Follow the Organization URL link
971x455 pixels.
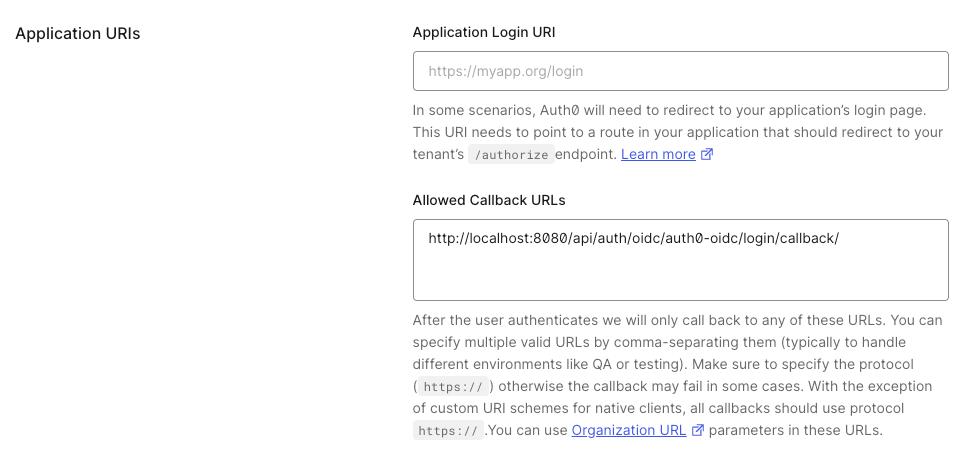(x=629, y=430)
